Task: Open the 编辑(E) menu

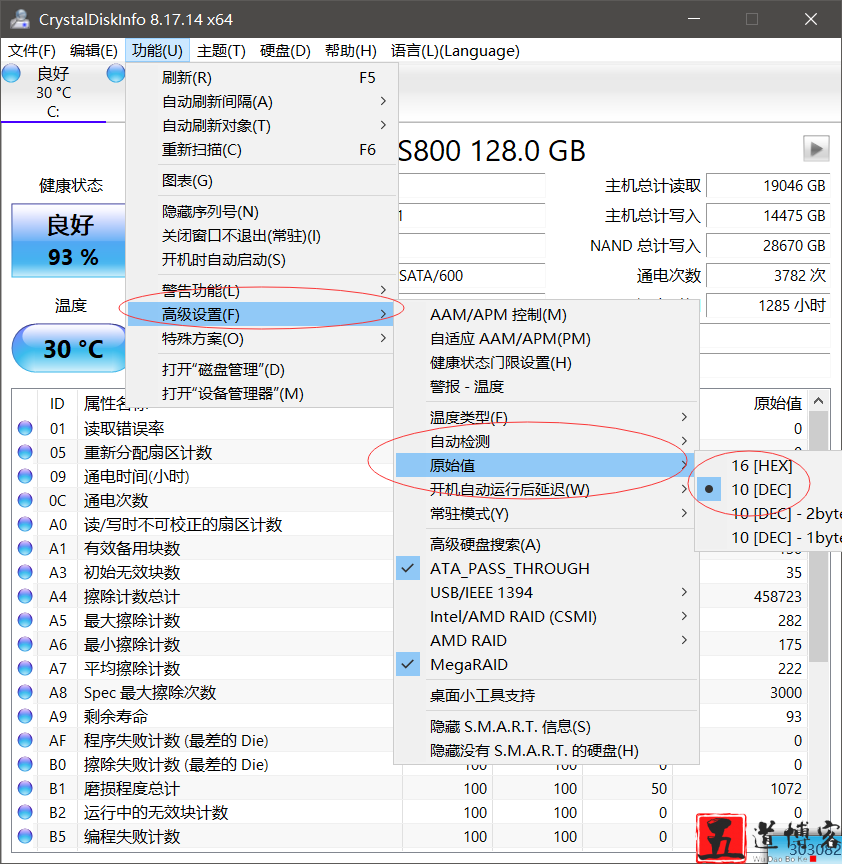Action: [94, 51]
